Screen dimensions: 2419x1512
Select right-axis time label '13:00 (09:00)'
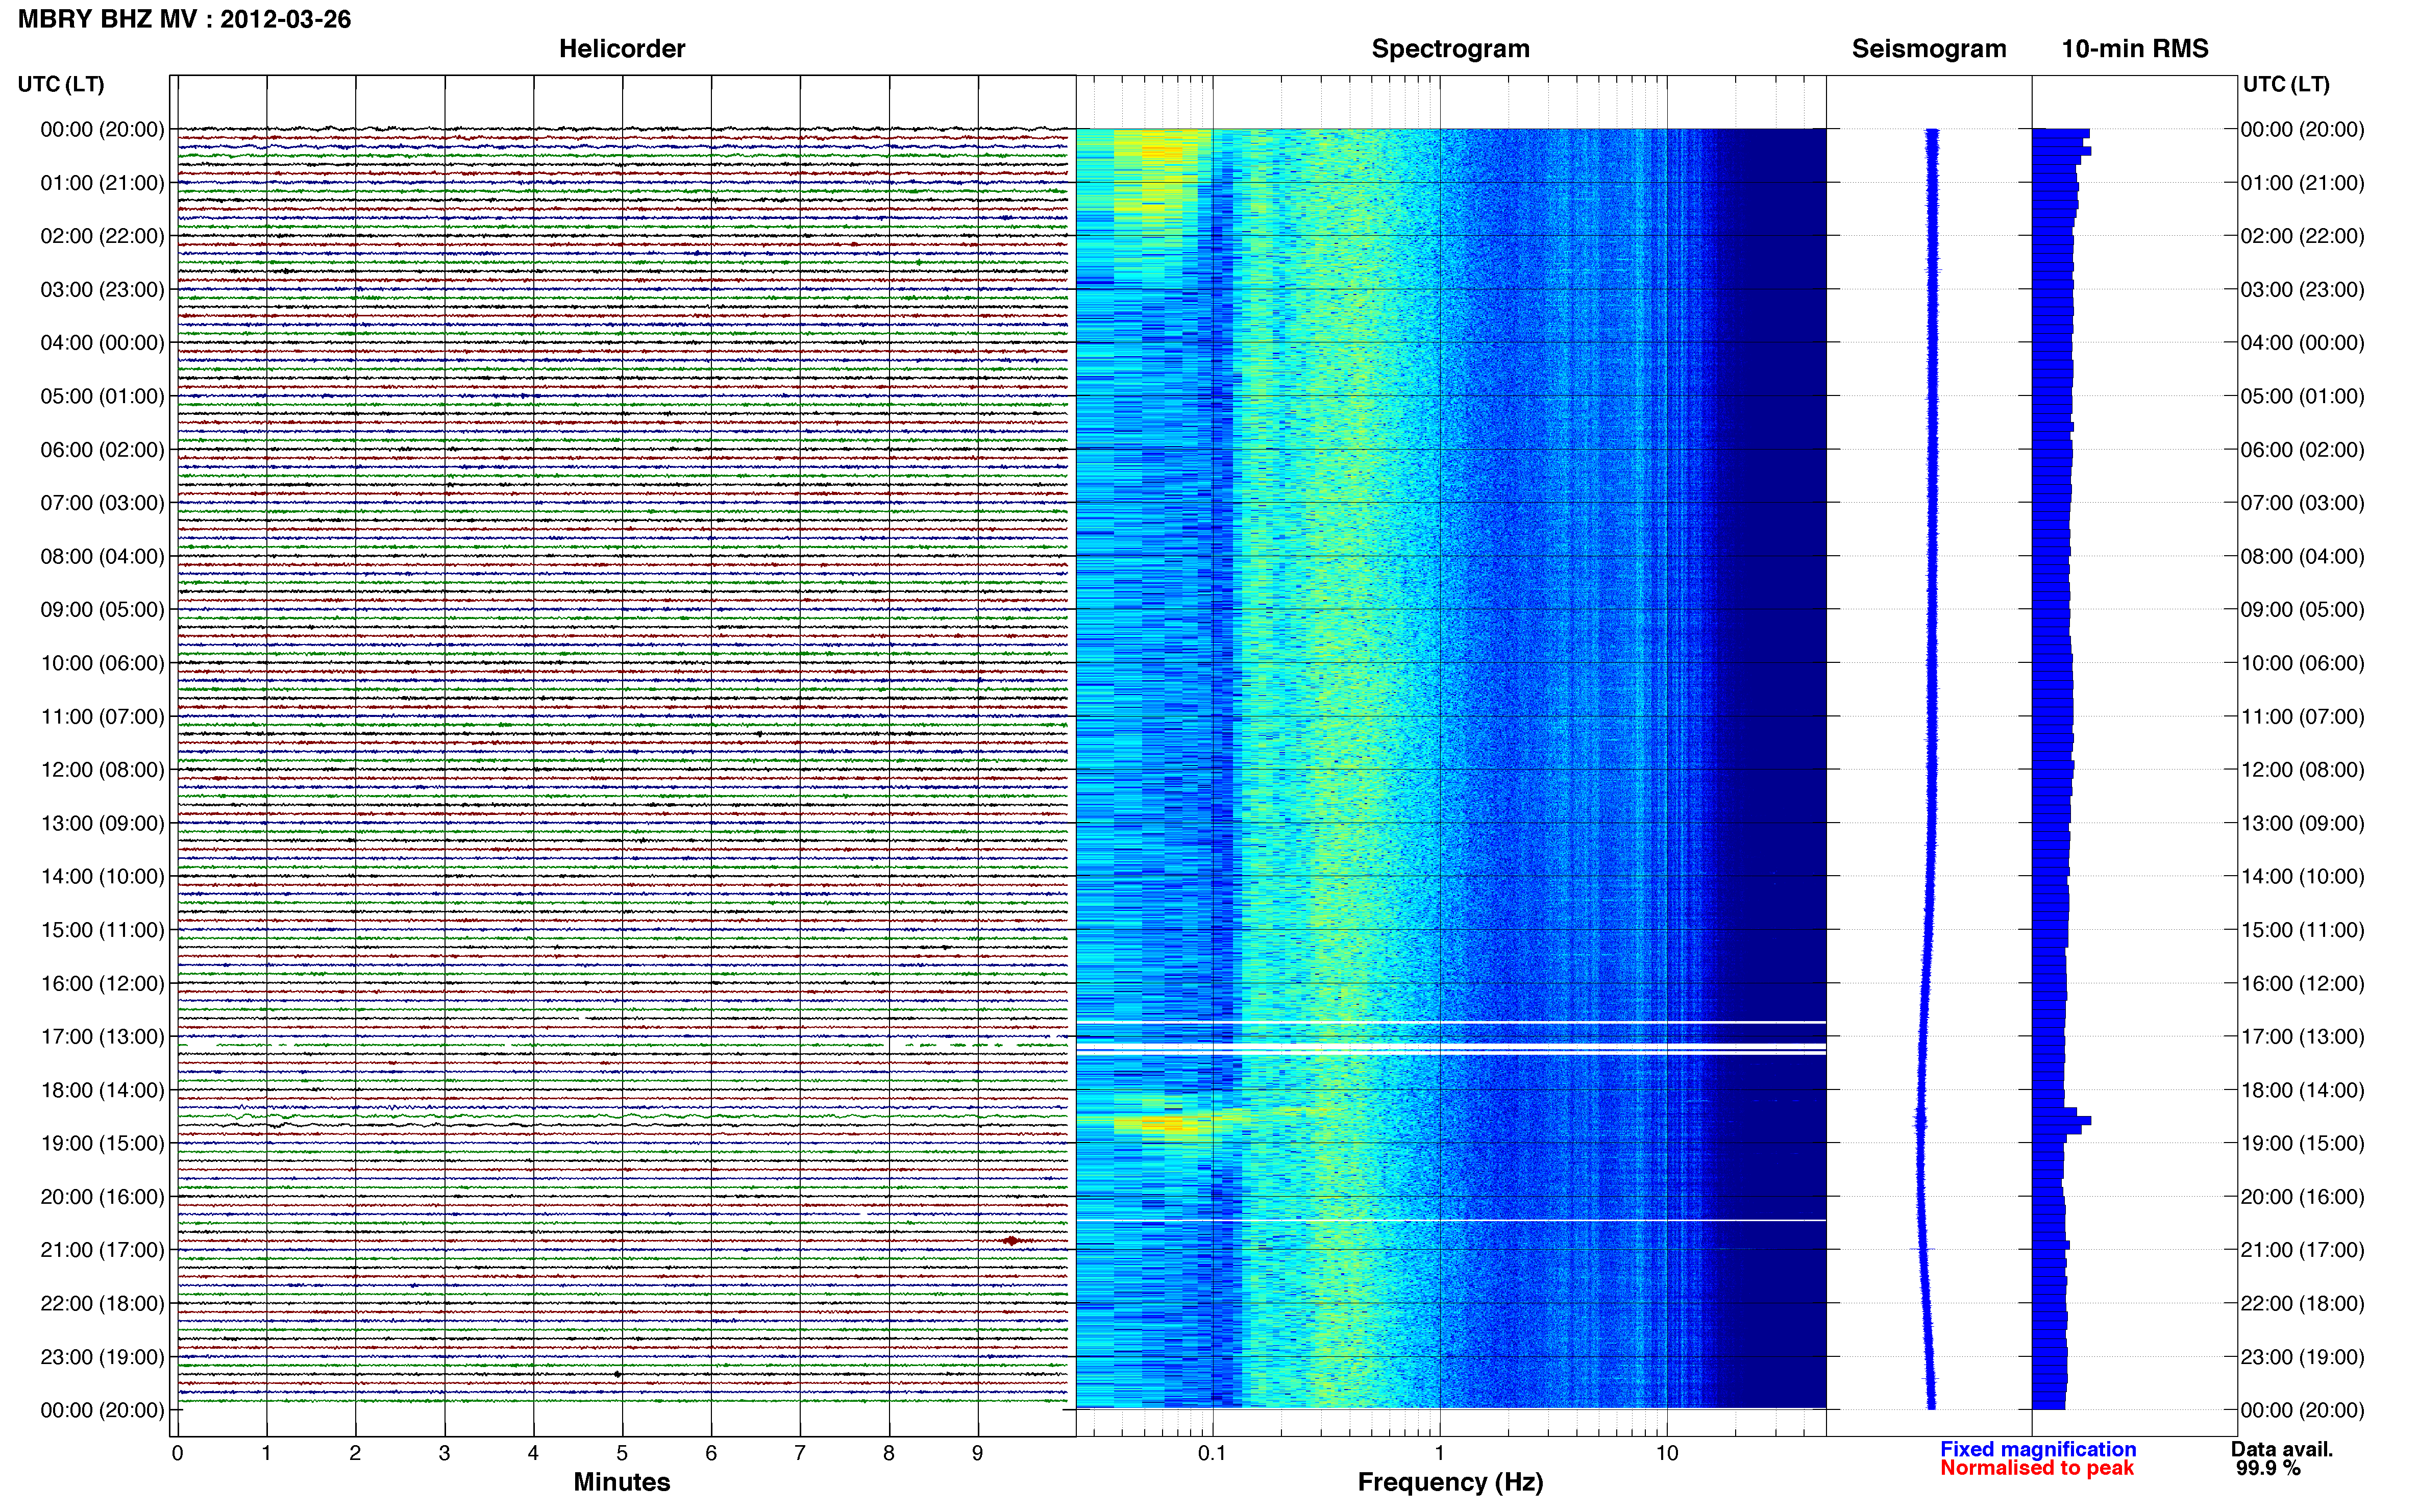(2302, 823)
